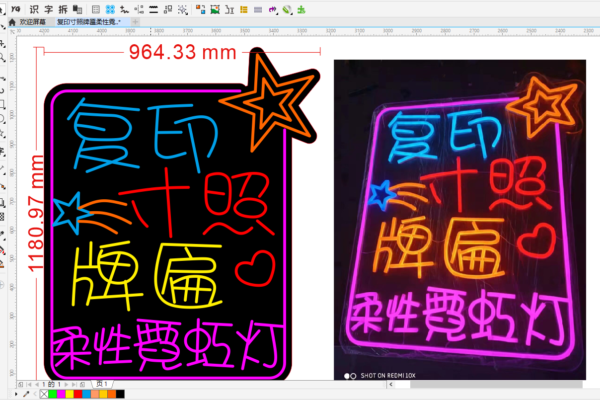This screenshot has width=600, height=400.
Task: Select the blue 复印 text in the design
Action: coord(143,134)
